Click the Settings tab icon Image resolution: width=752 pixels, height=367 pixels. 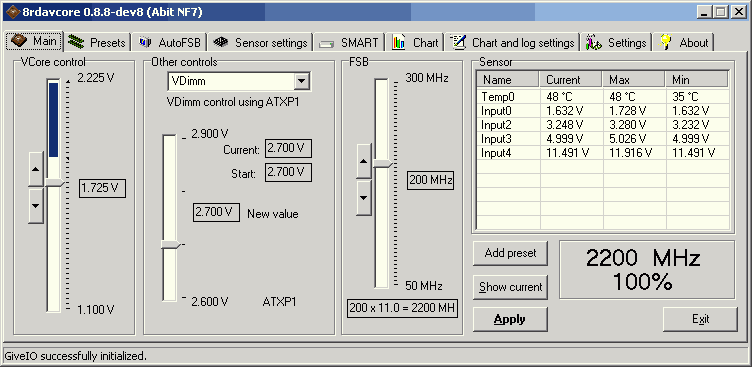click(x=593, y=42)
